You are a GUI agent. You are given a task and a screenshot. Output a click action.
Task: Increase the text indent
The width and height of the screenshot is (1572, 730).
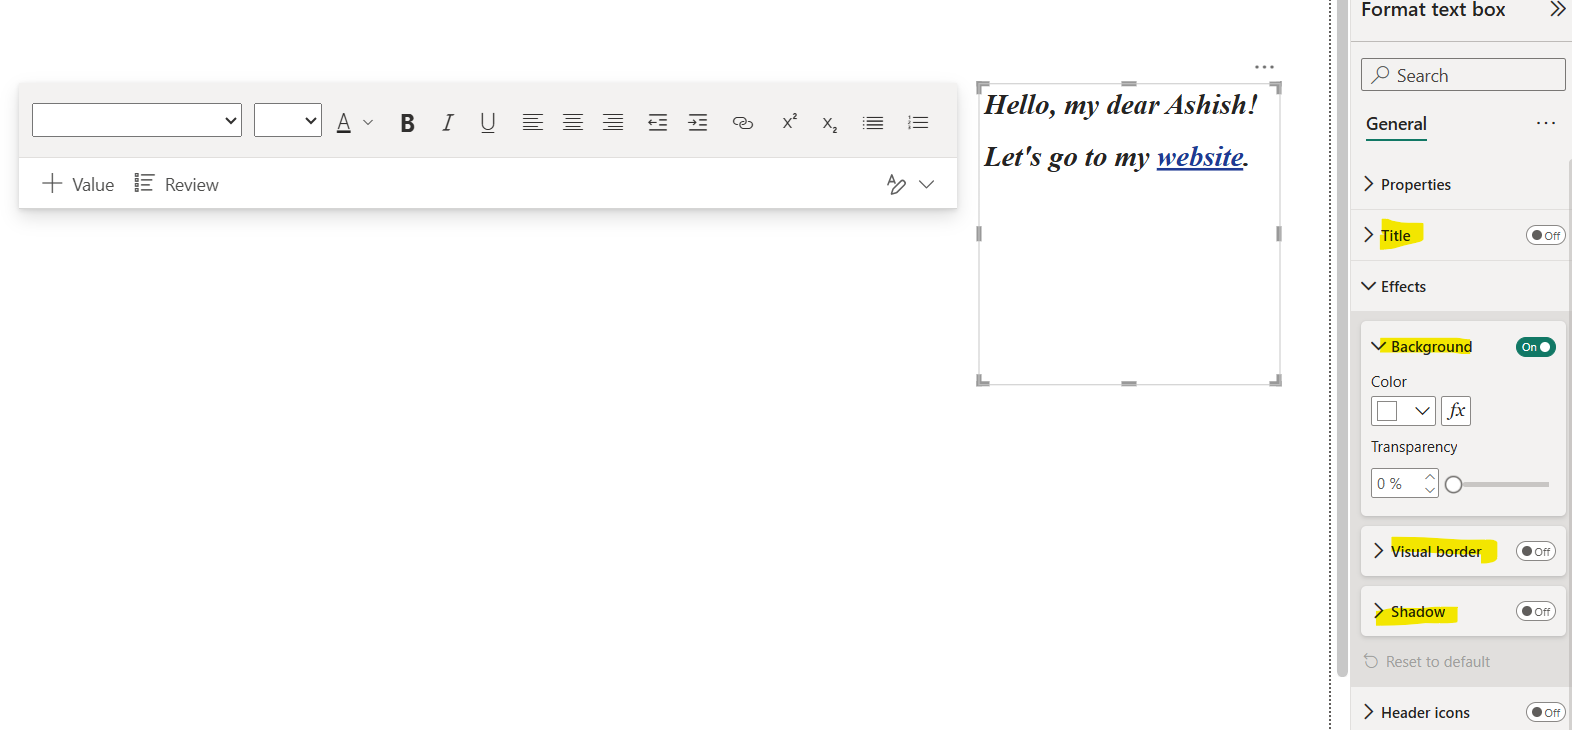[x=698, y=123]
